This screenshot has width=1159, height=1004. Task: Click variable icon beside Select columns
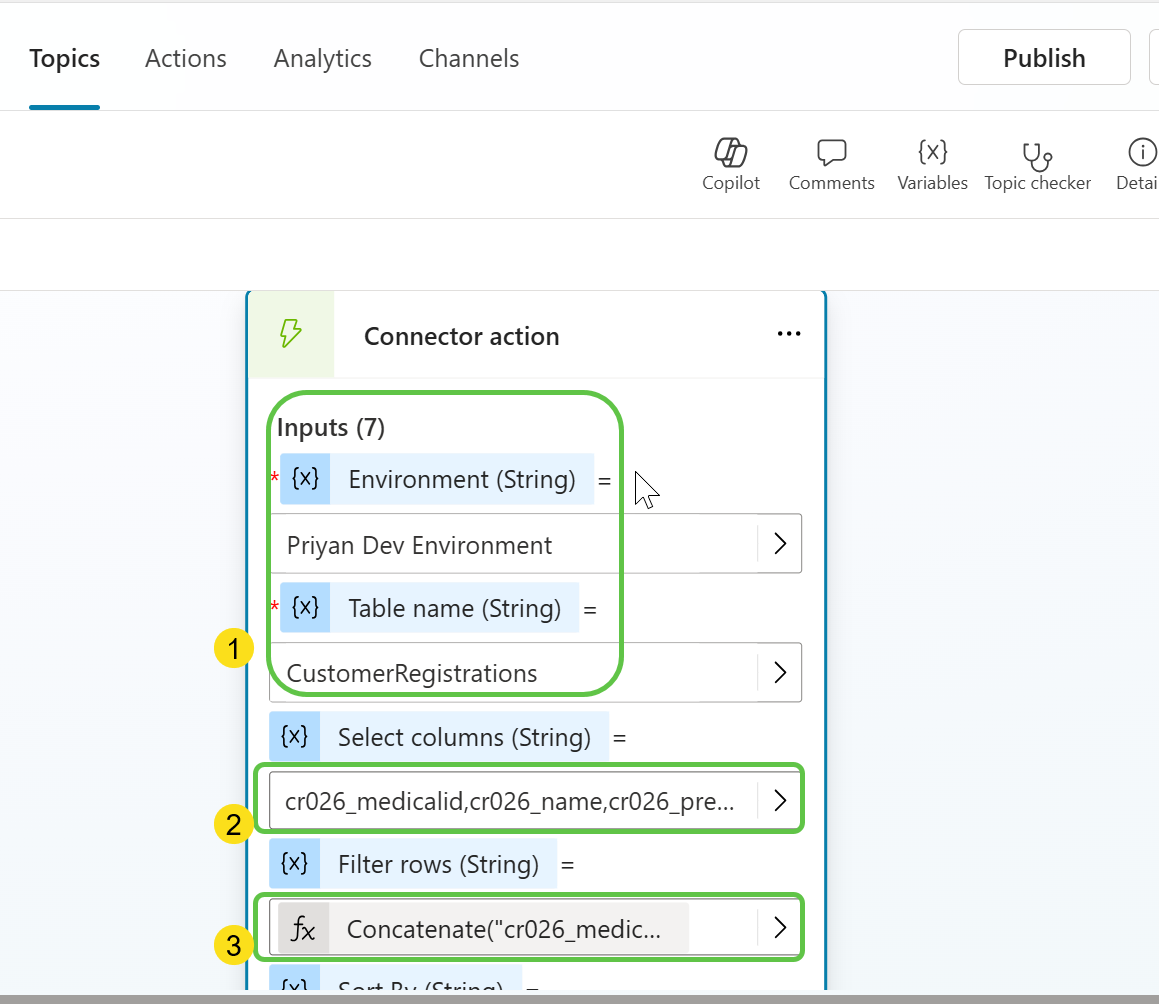[295, 737]
